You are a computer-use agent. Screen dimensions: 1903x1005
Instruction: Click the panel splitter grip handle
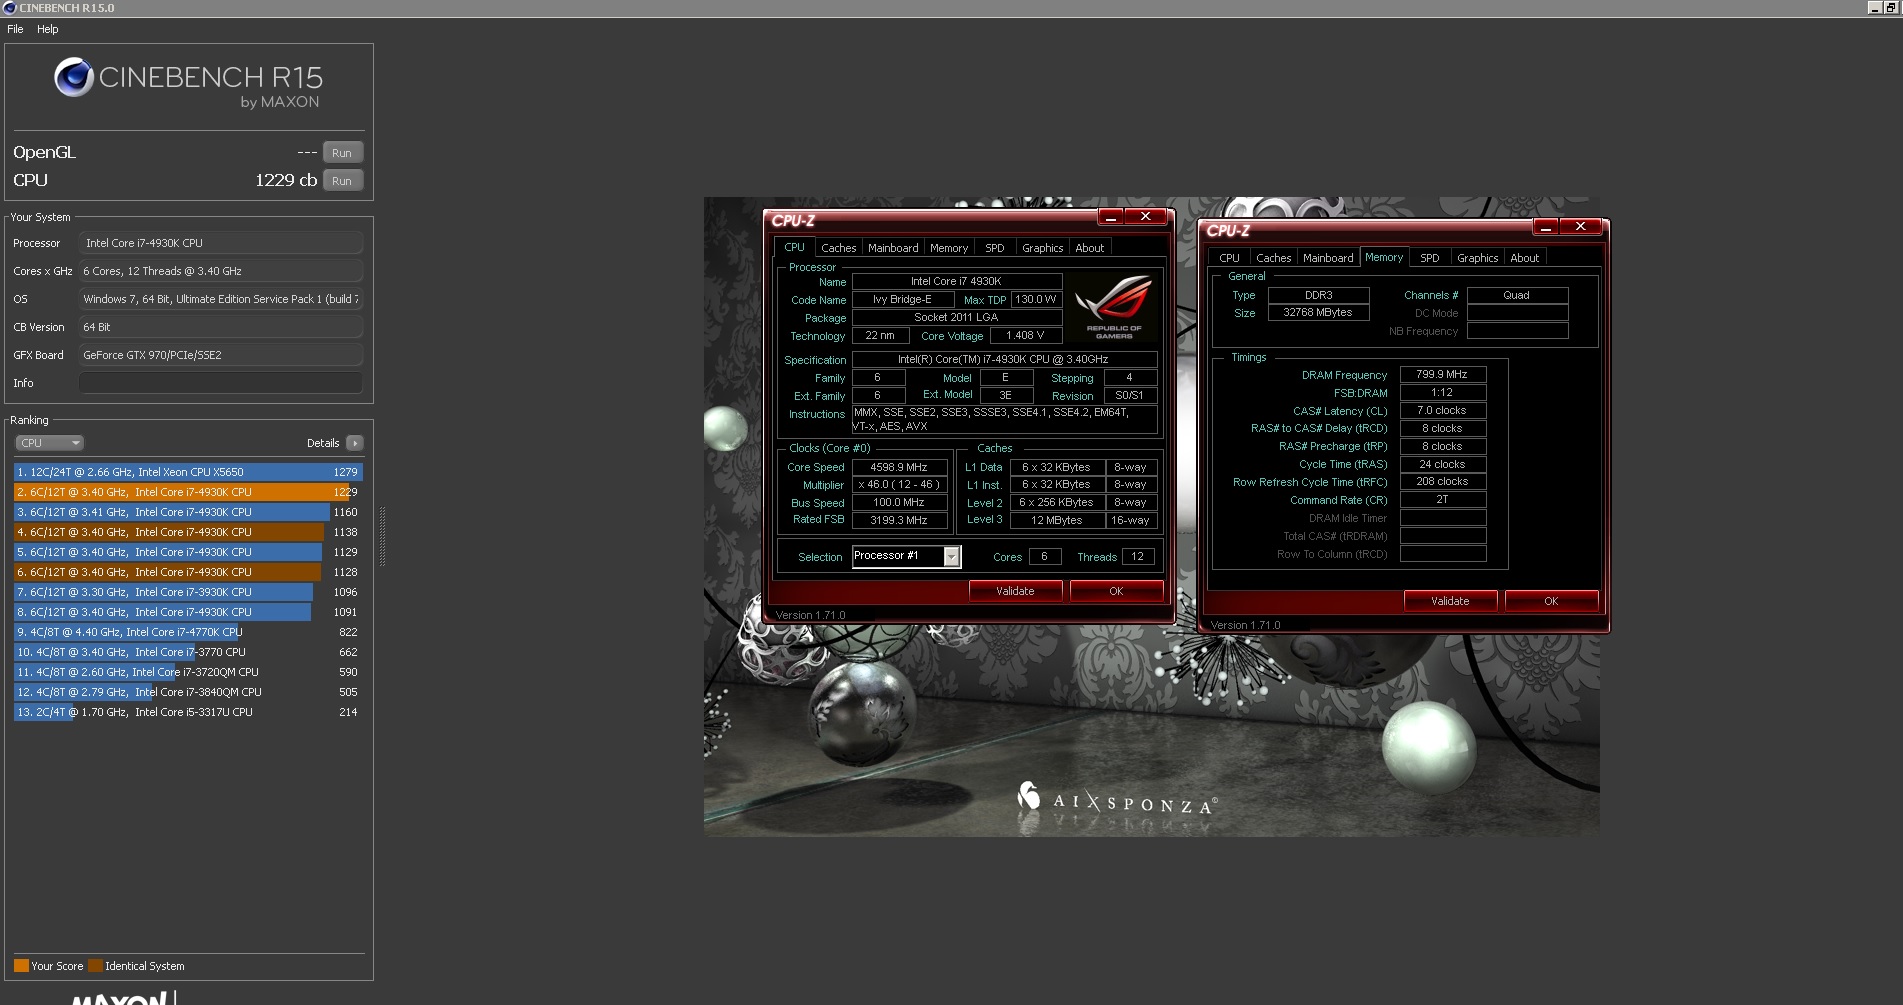[381, 536]
